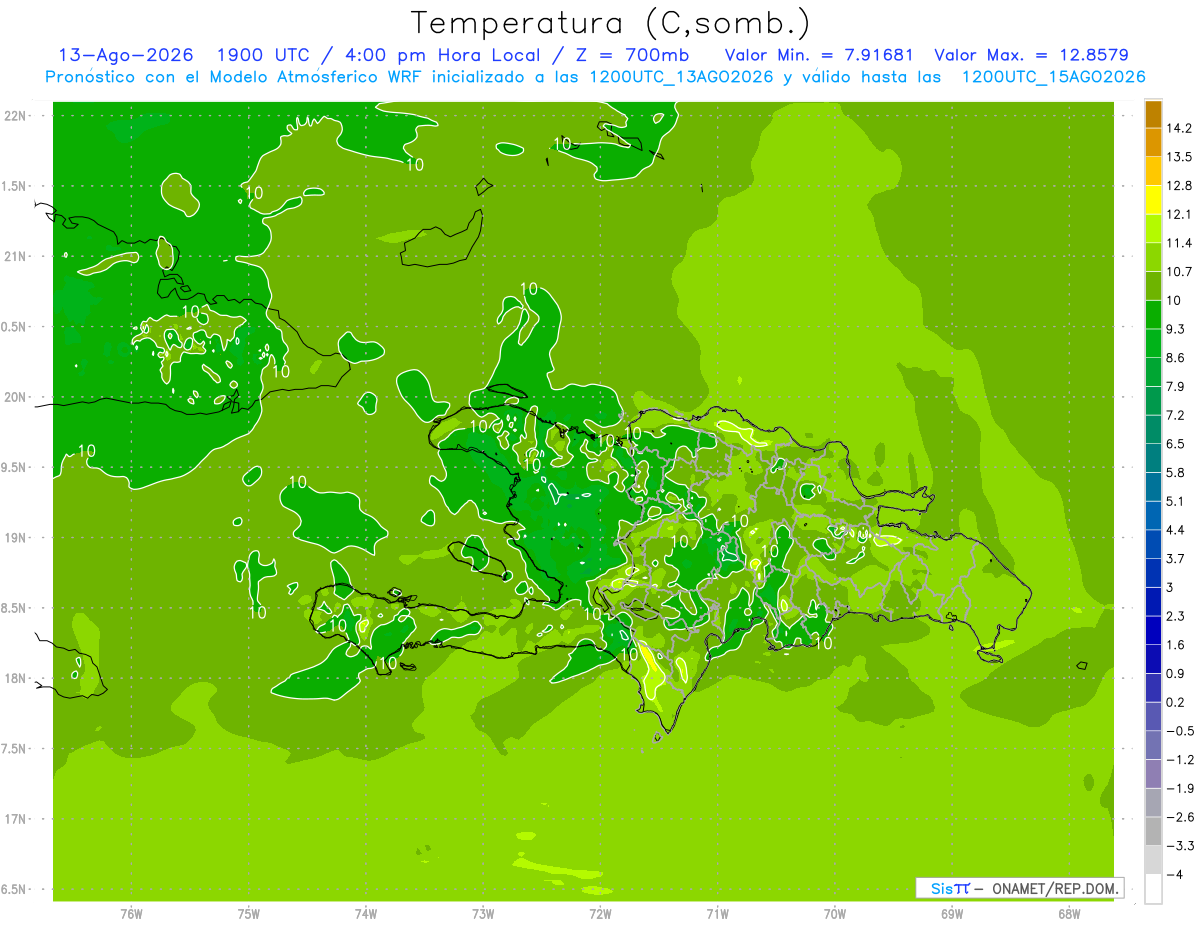Image resolution: width=1200 pixels, height=927 pixels.
Task: Click the "-4" color scale value
Action: pyautogui.click(x=1173, y=875)
